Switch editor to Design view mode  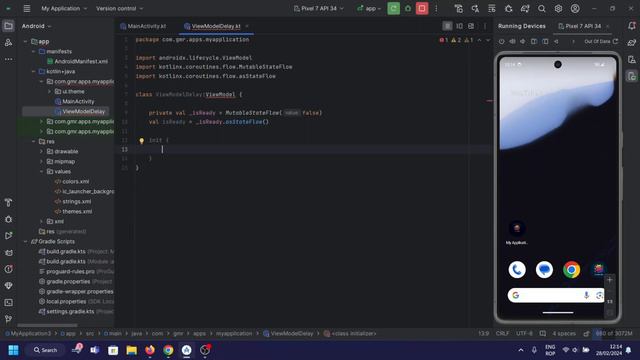[471, 26]
